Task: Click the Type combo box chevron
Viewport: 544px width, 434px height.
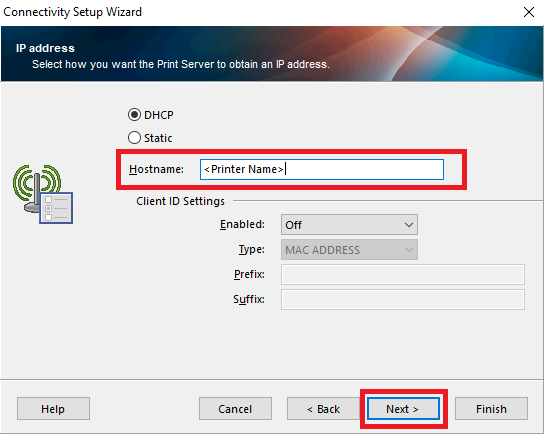Action: click(409, 250)
